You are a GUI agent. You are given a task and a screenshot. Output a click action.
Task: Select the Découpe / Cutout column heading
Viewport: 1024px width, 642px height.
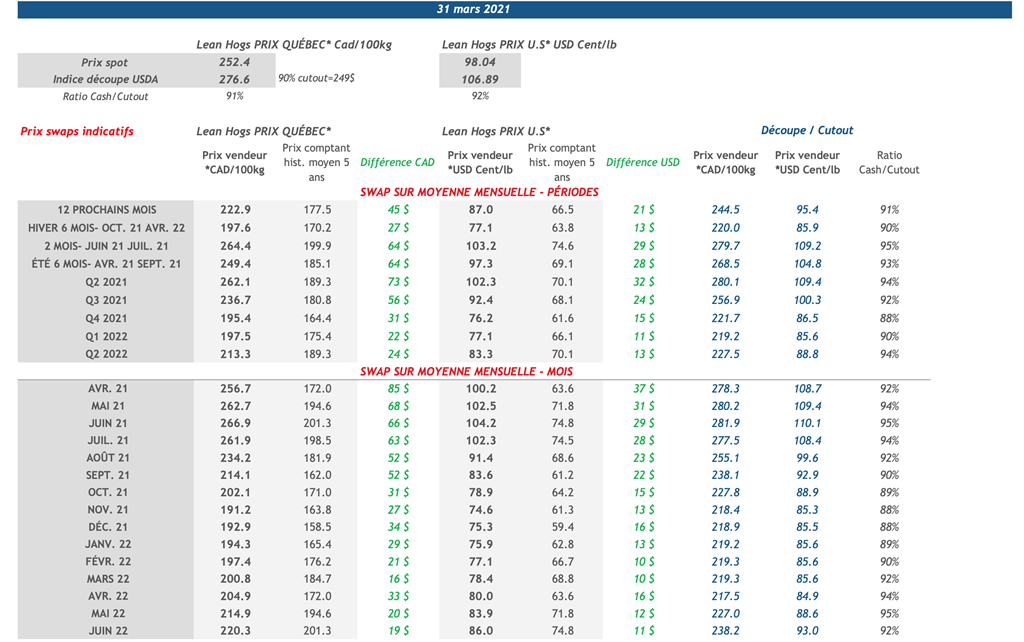[807, 130]
